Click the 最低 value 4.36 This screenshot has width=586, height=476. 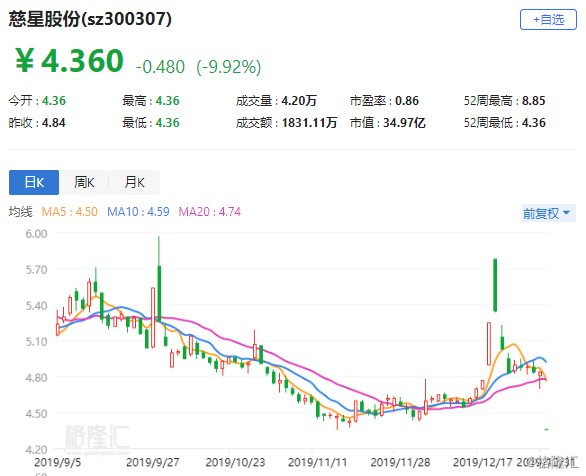(167, 123)
